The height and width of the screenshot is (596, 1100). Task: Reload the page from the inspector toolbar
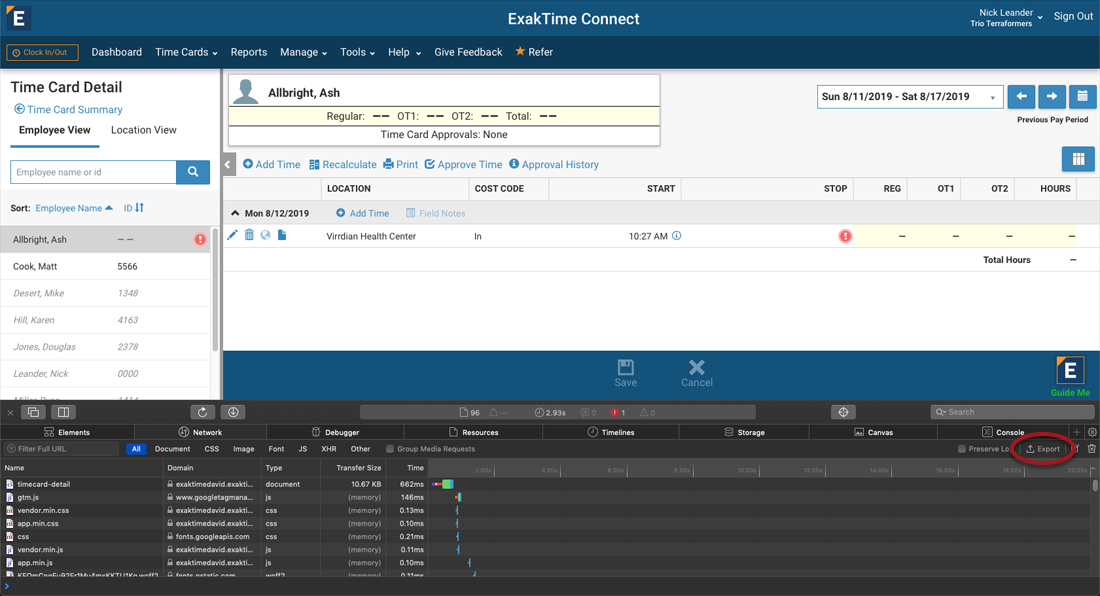[202, 412]
